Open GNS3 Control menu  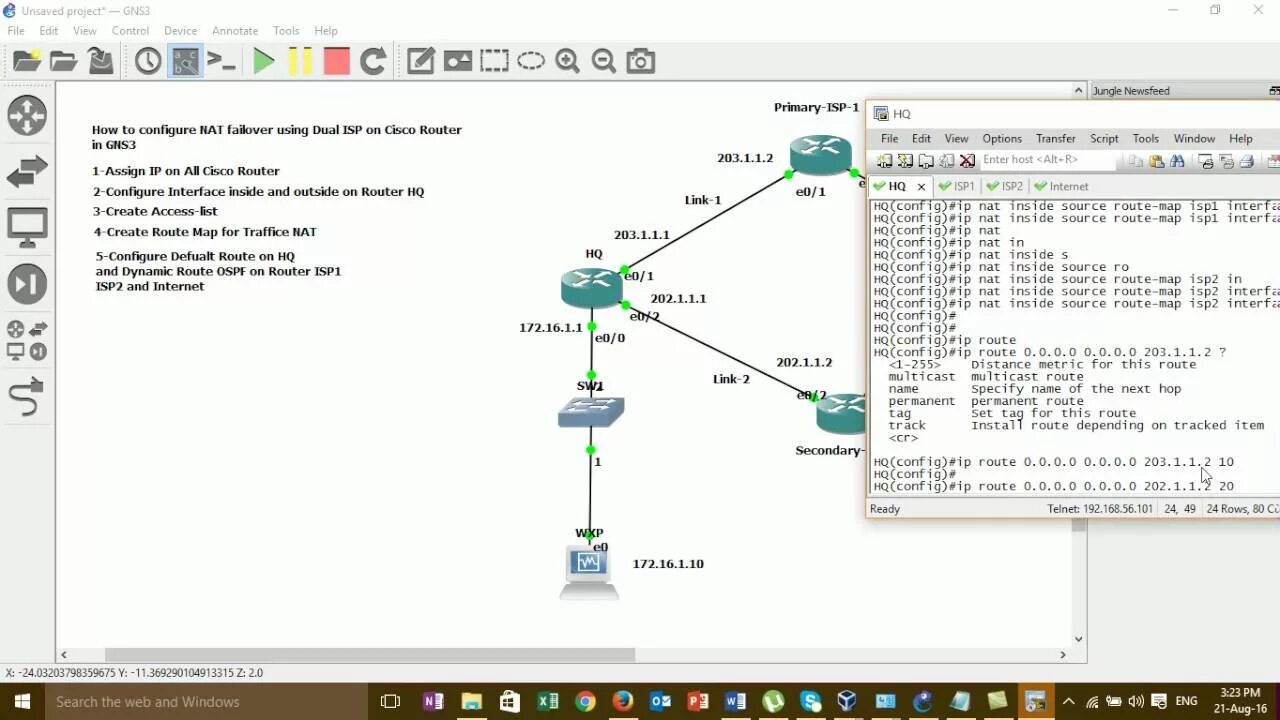pos(130,31)
